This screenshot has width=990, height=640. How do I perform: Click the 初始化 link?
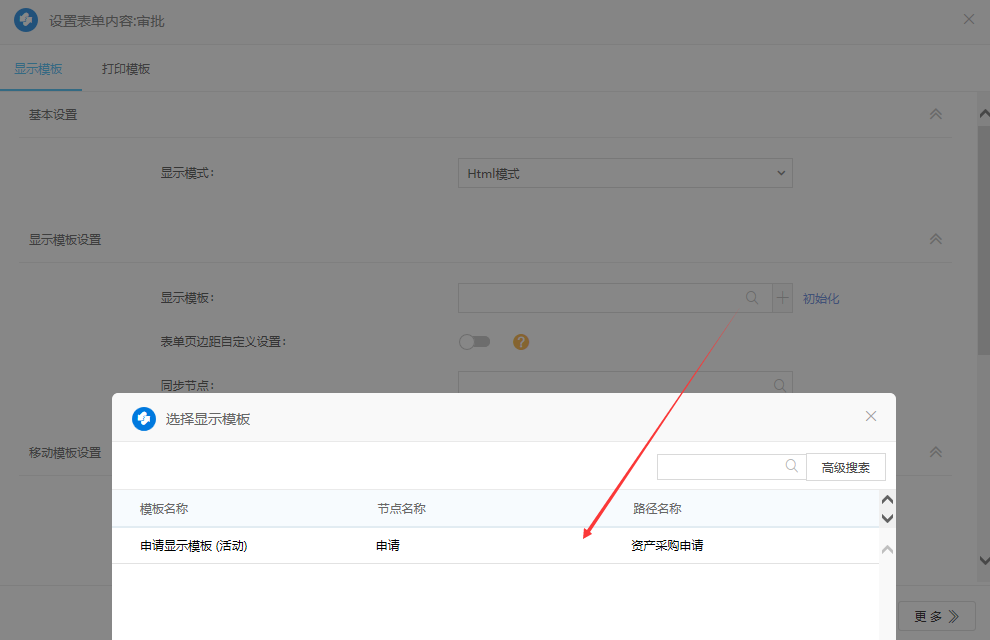coord(821,298)
